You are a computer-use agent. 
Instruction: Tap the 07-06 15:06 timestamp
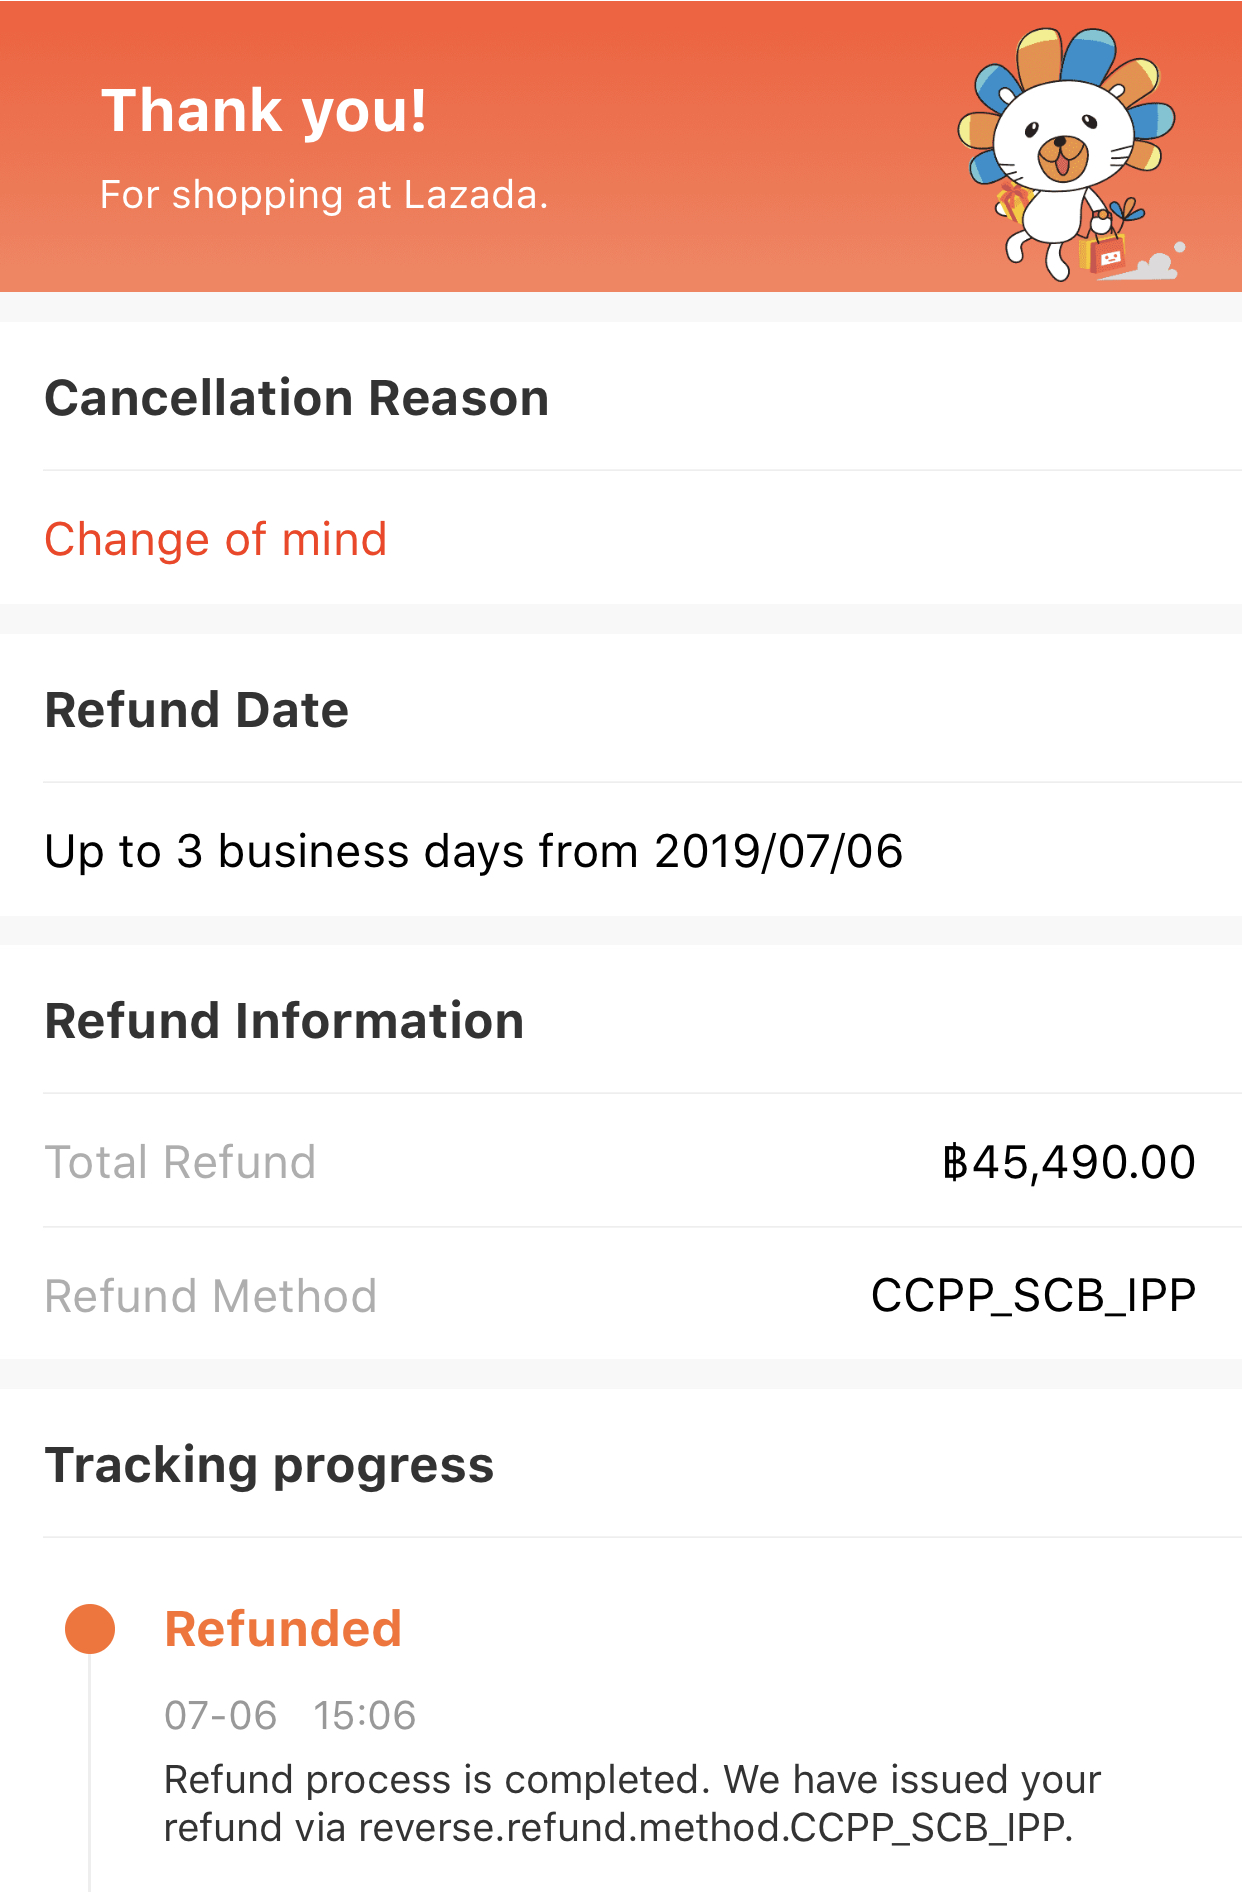290,1715
